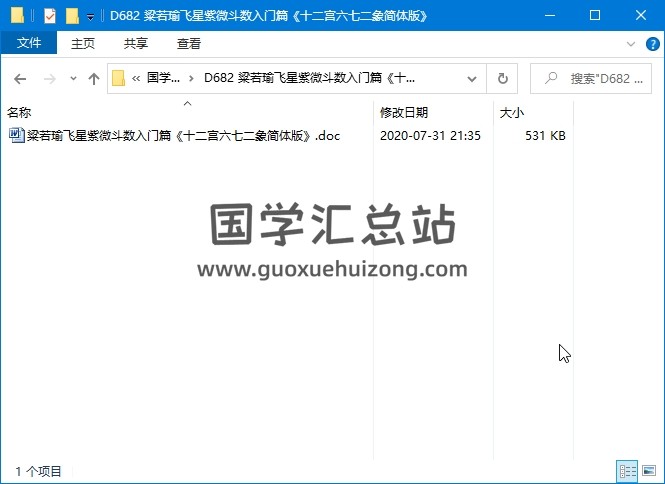Click the Properties icon in the title bar
This screenshot has height=484, width=665.
(50, 16)
